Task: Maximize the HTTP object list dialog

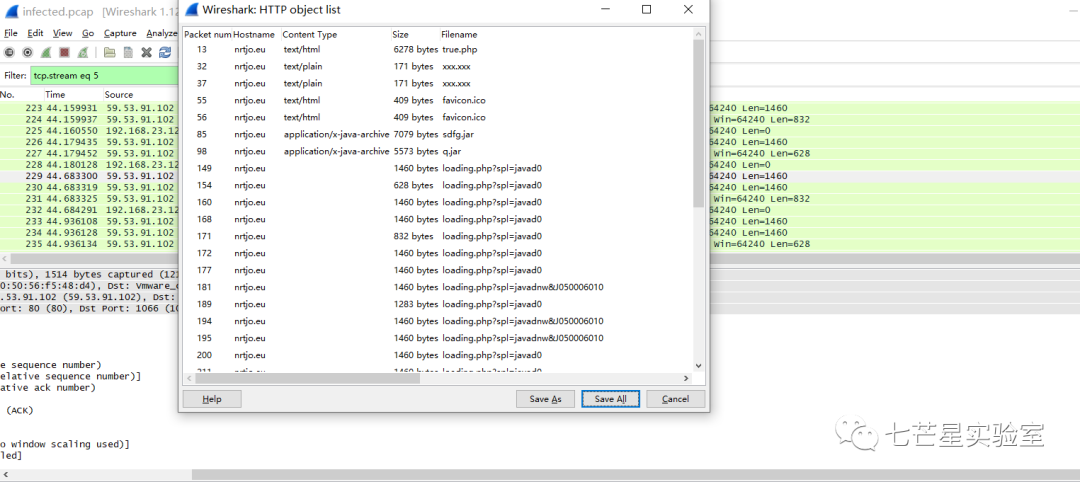Action: pos(646,10)
